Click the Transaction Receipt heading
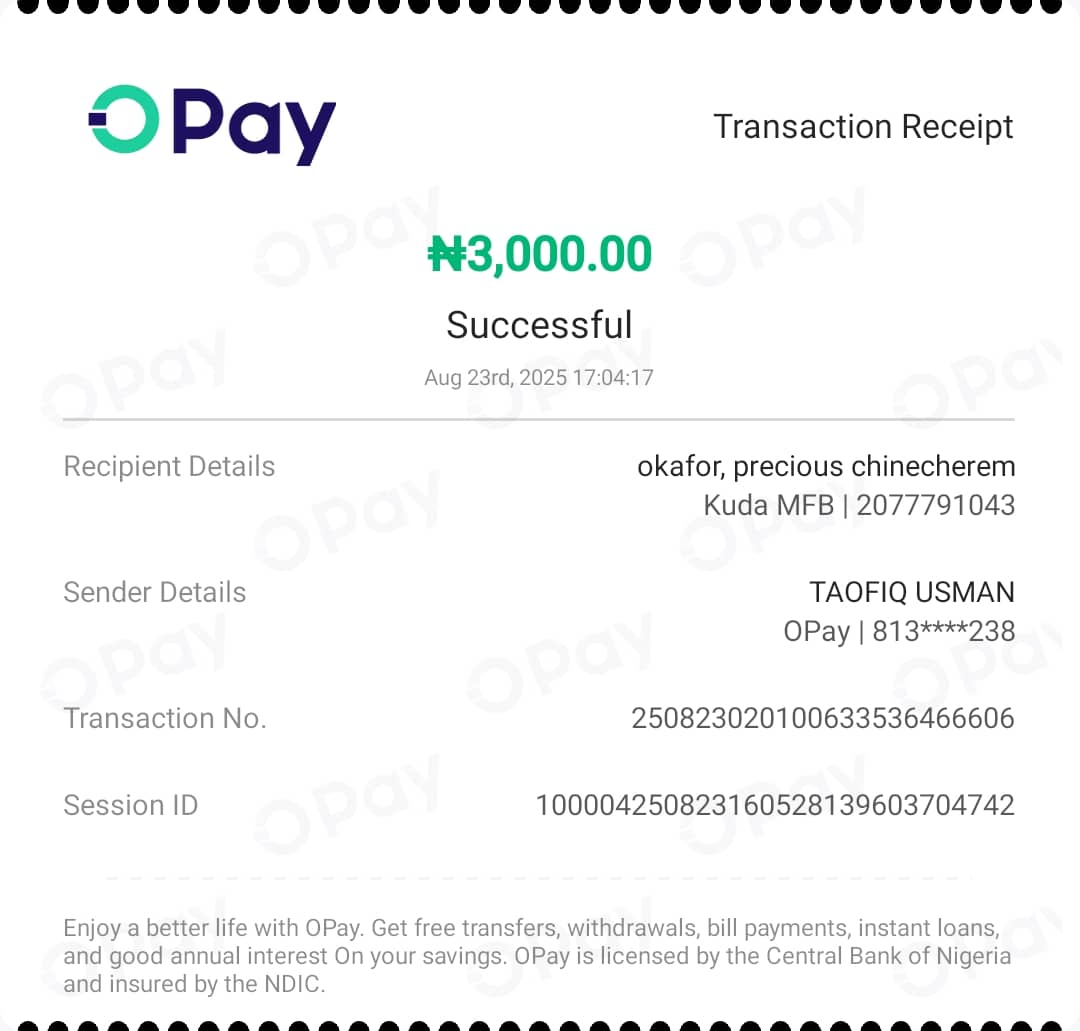The width and height of the screenshot is (1080, 1031). [863, 127]
